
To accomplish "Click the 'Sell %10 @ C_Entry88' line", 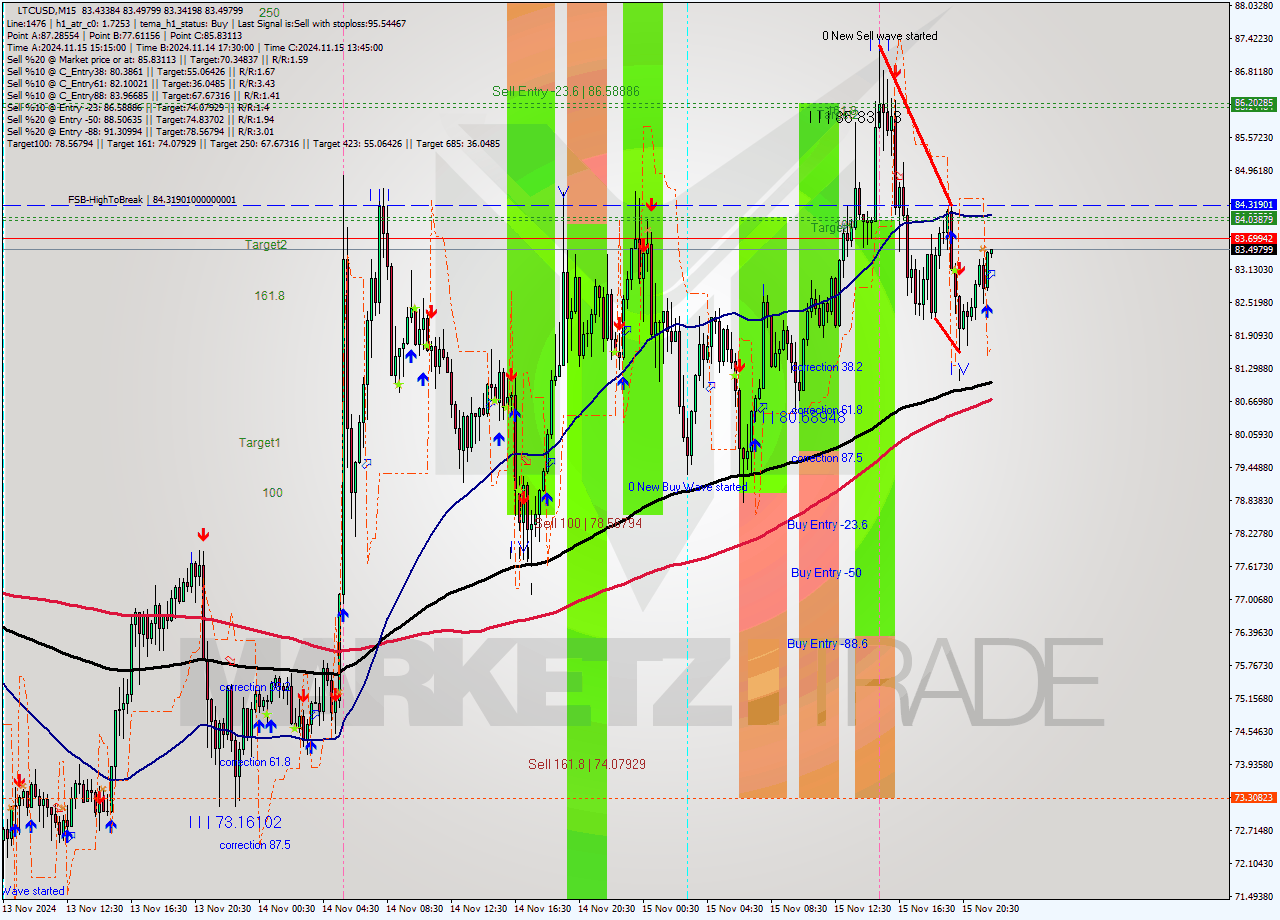I will pos(143,96).
